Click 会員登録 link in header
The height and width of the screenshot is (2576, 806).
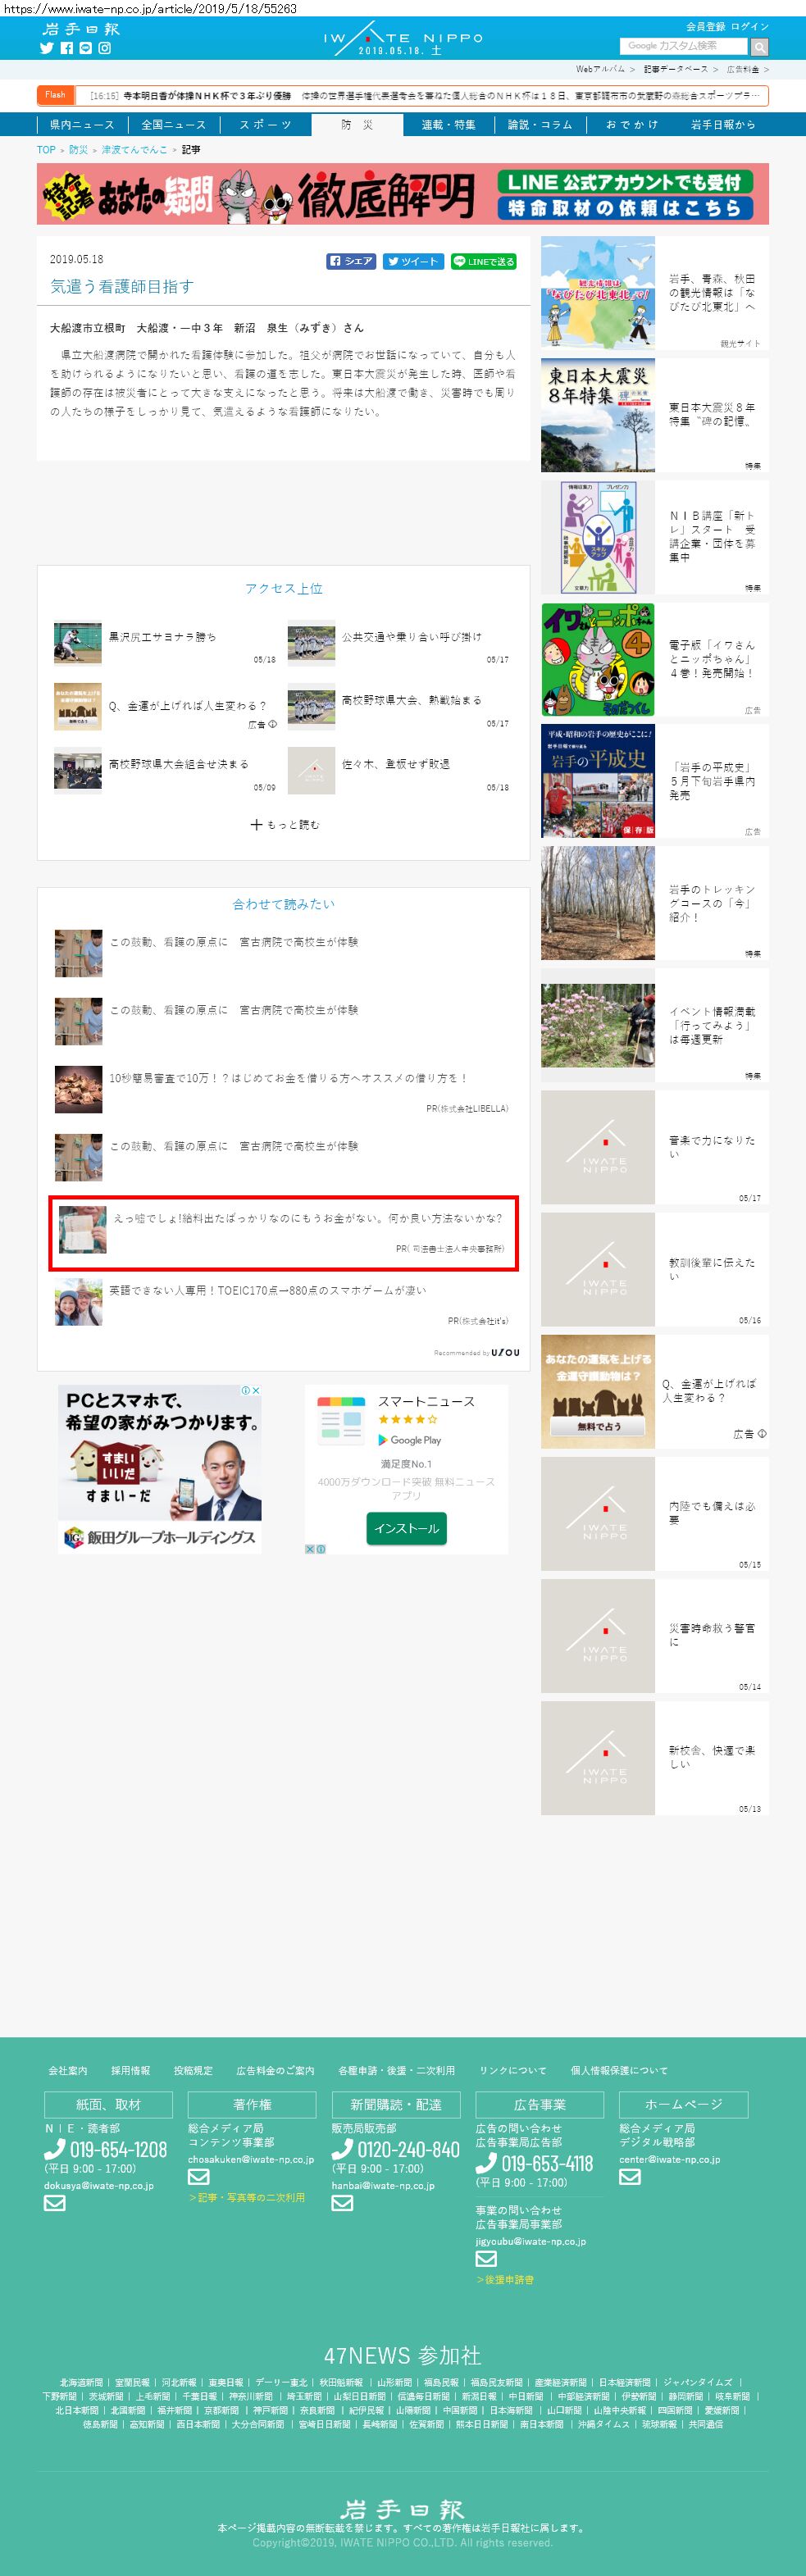pyautogui.click(x=705, y=27)
